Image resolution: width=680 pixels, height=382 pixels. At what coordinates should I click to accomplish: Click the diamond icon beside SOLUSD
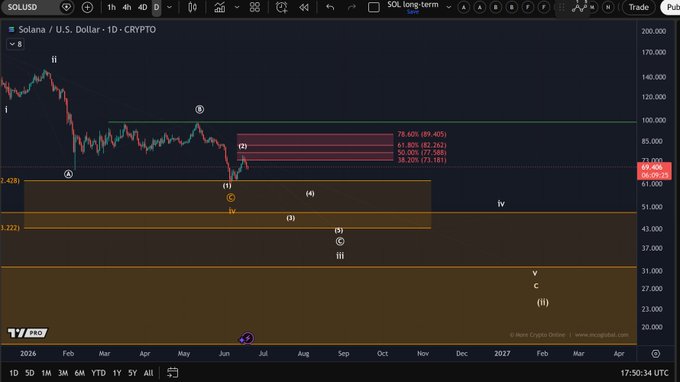click(66, 7)
